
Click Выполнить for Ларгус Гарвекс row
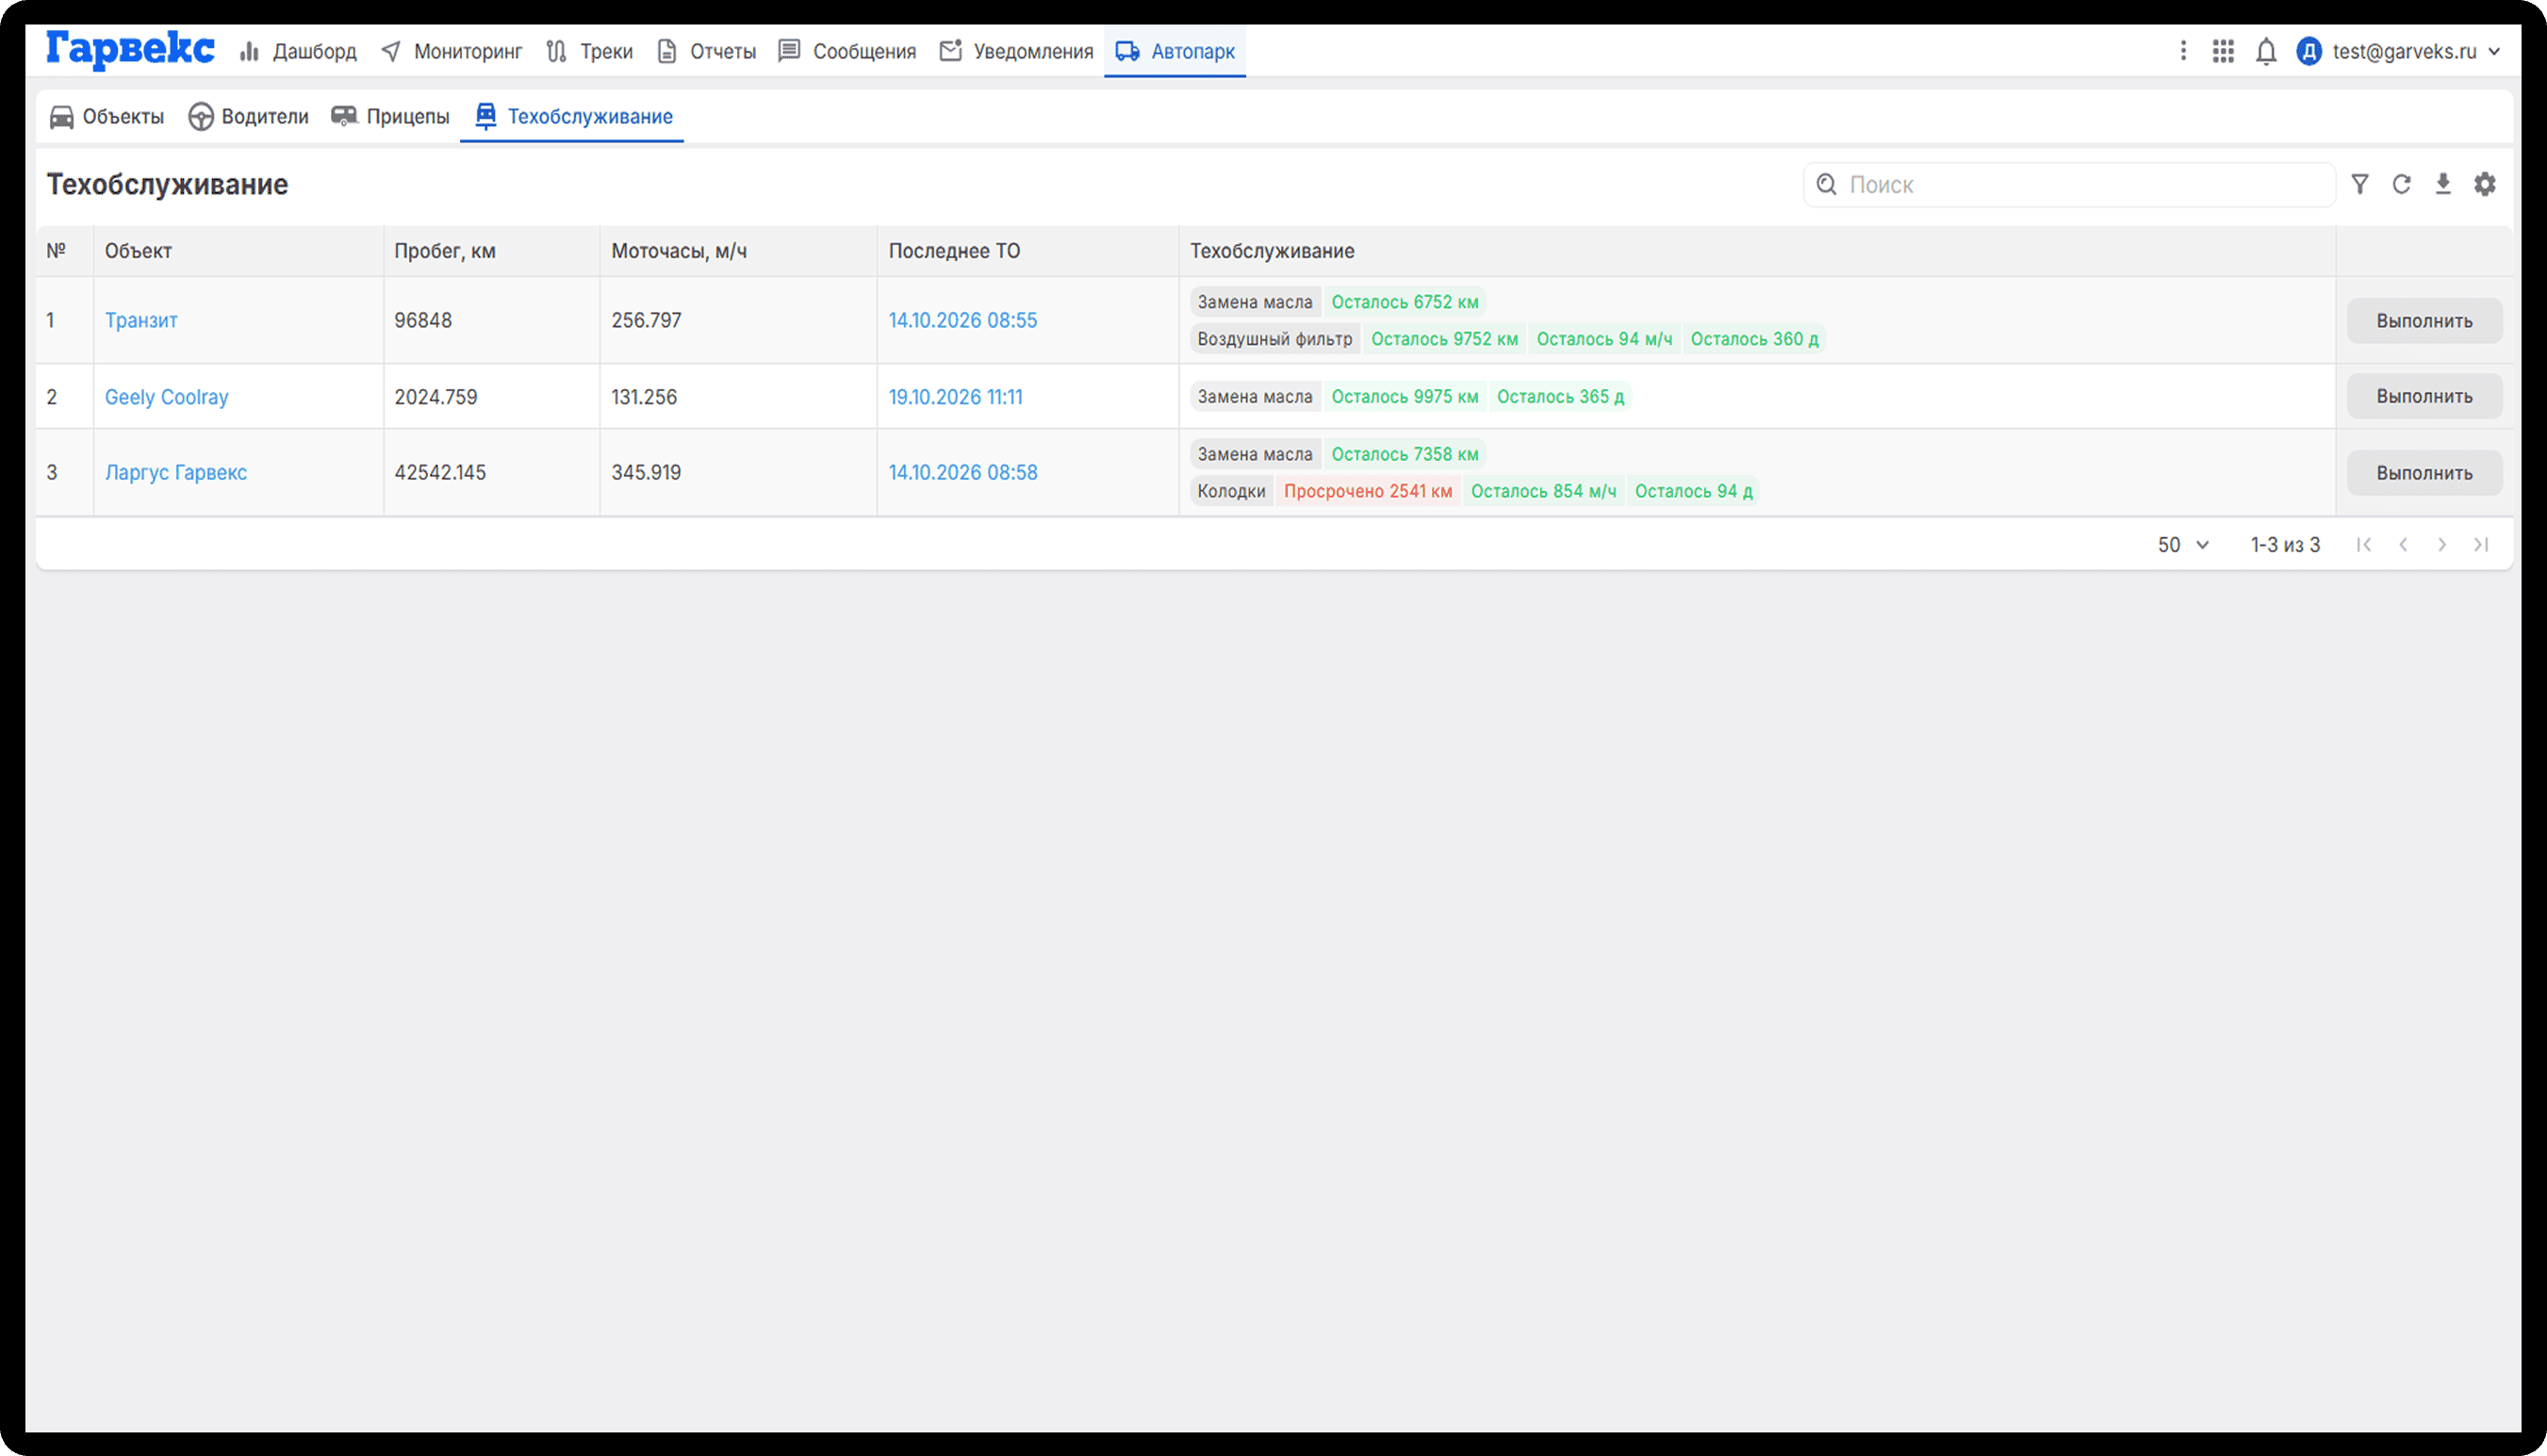click(x=2424, y=473)
